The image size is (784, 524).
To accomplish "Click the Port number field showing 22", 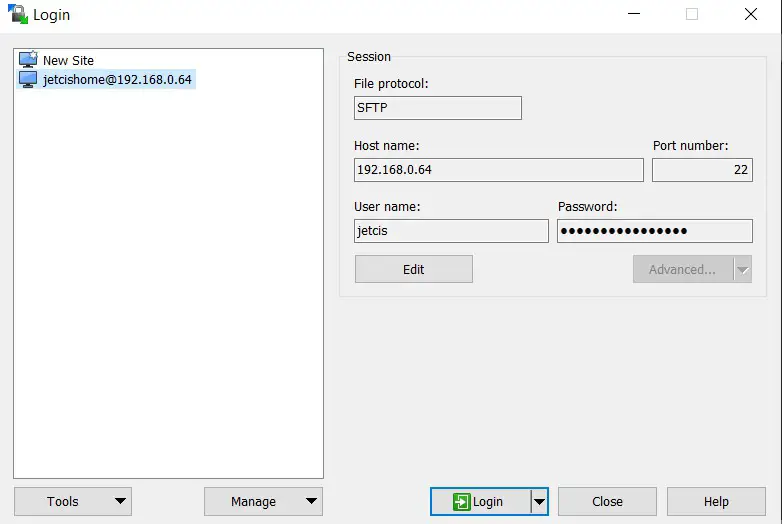I will click(x=702, y=170).
